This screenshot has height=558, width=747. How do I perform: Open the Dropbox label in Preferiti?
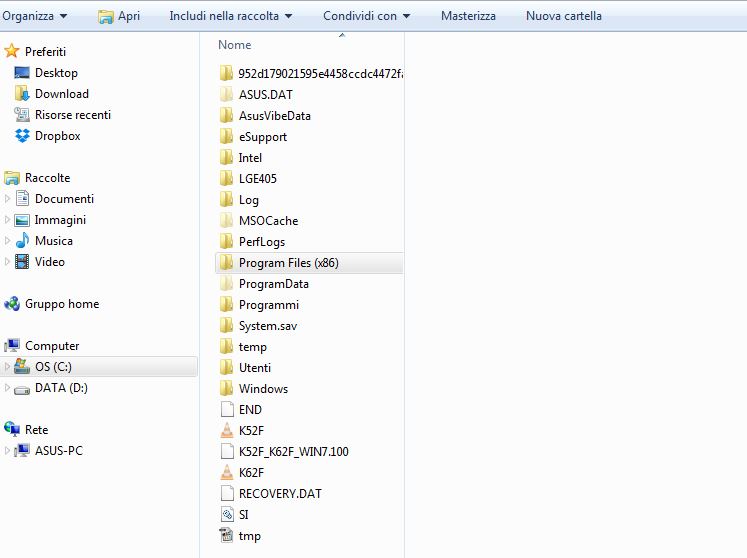point(58,136)
